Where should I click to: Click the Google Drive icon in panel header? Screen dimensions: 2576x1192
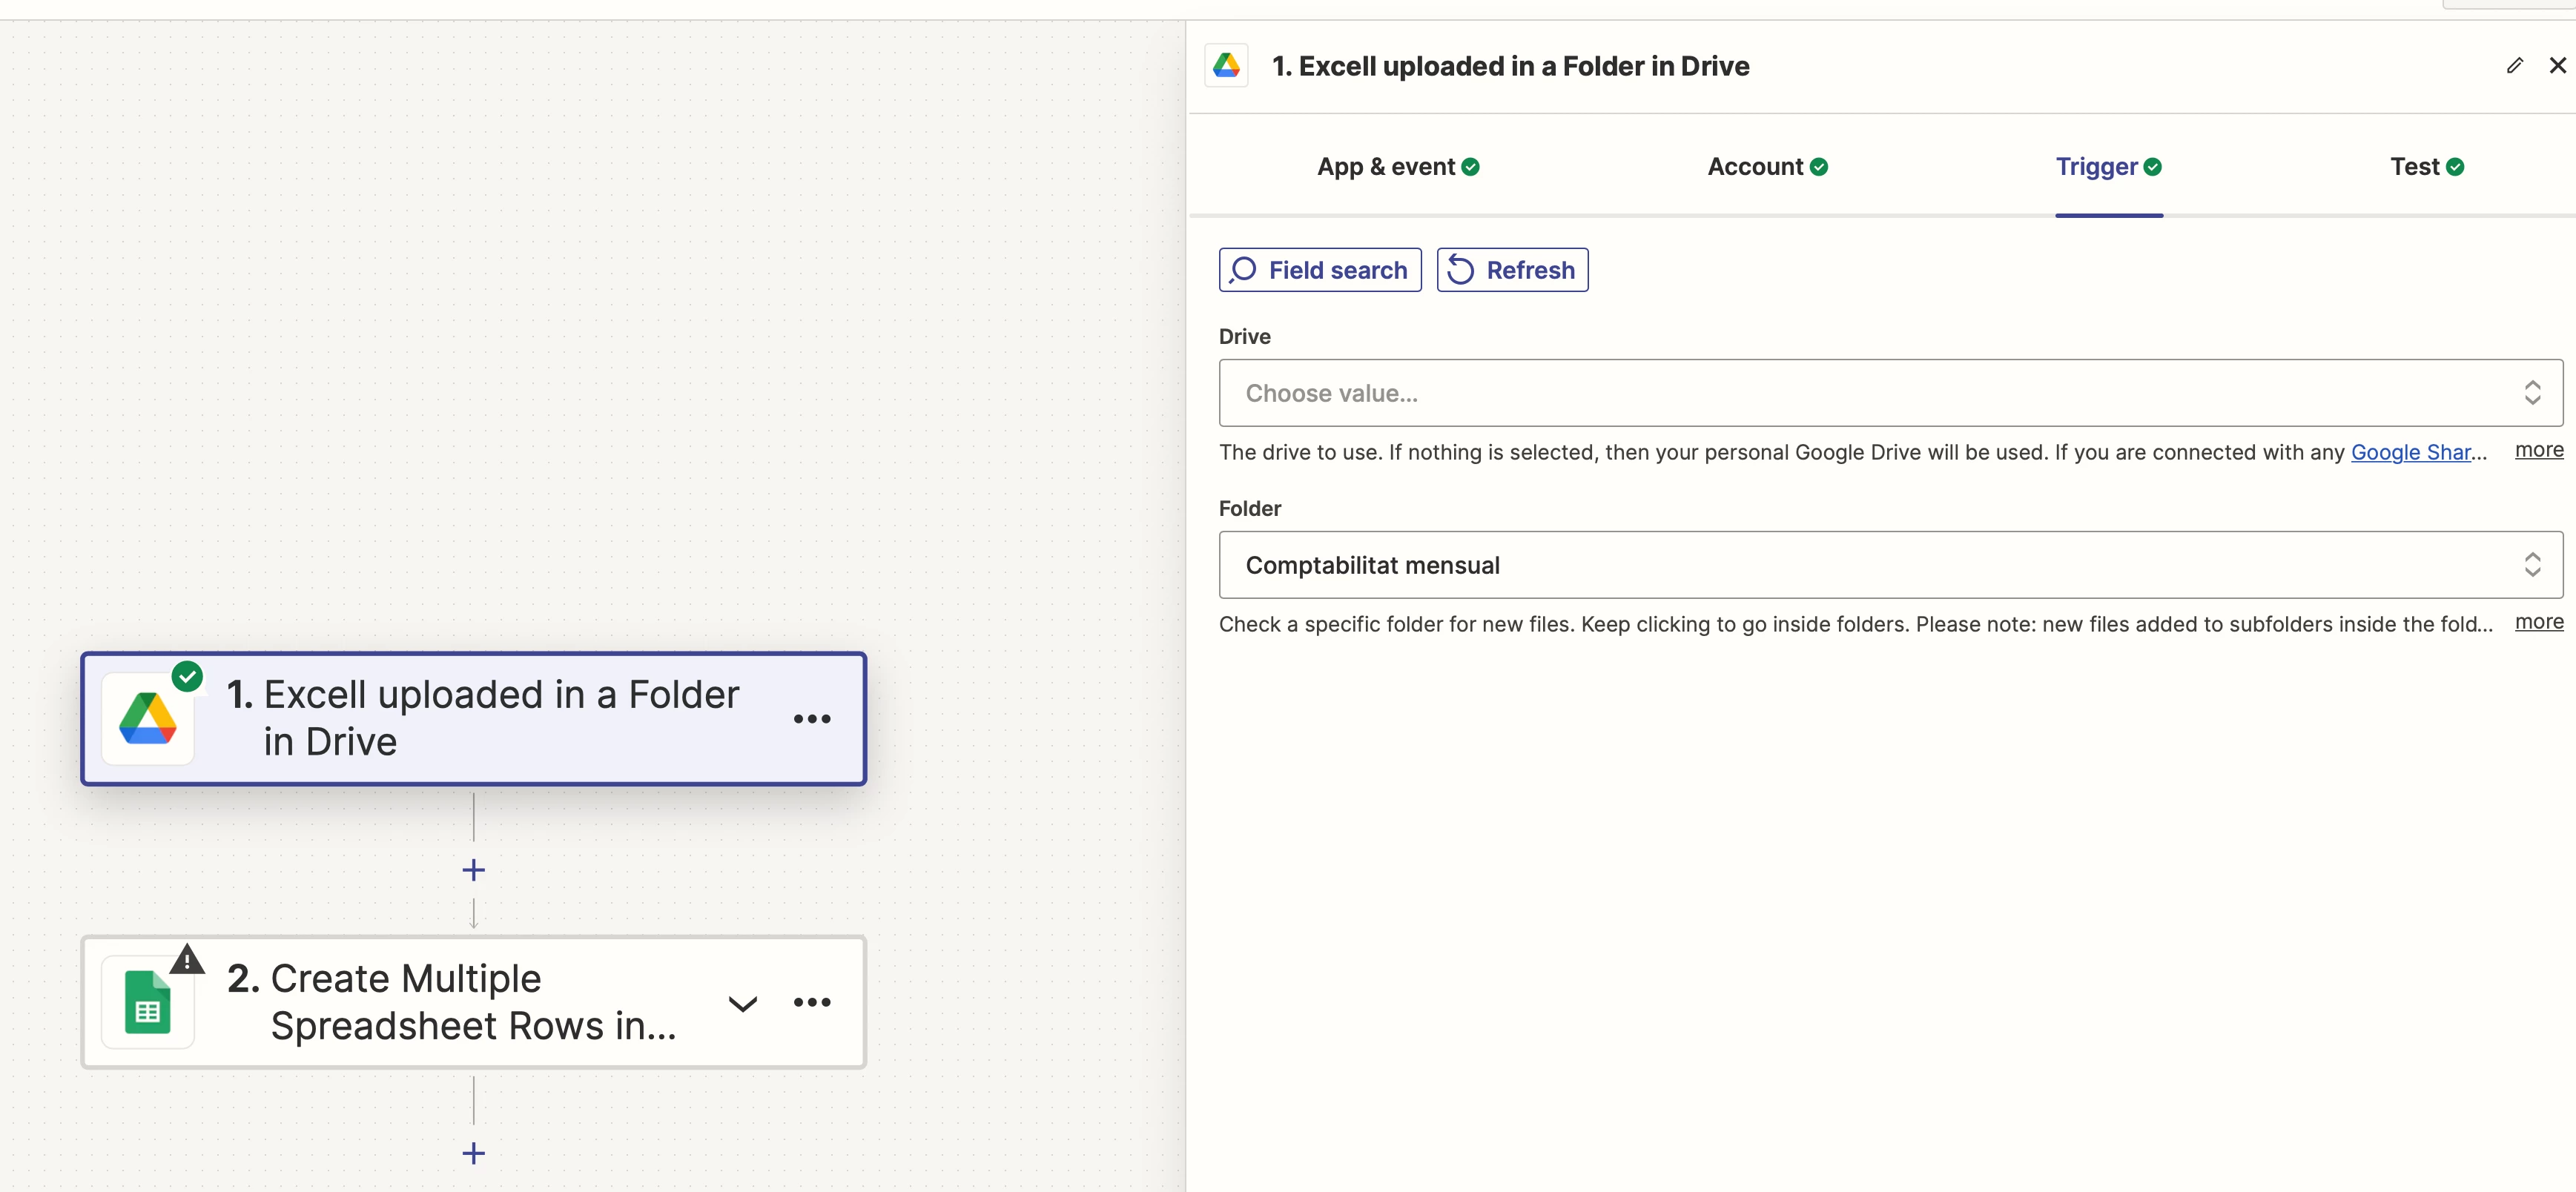1226,66
